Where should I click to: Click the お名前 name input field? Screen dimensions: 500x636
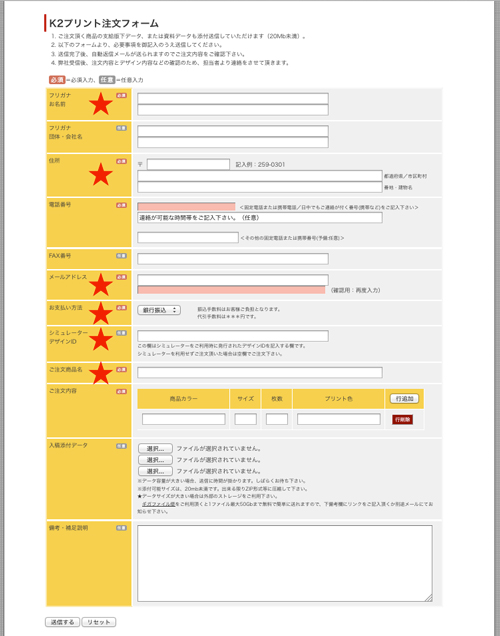coord(233,110)
